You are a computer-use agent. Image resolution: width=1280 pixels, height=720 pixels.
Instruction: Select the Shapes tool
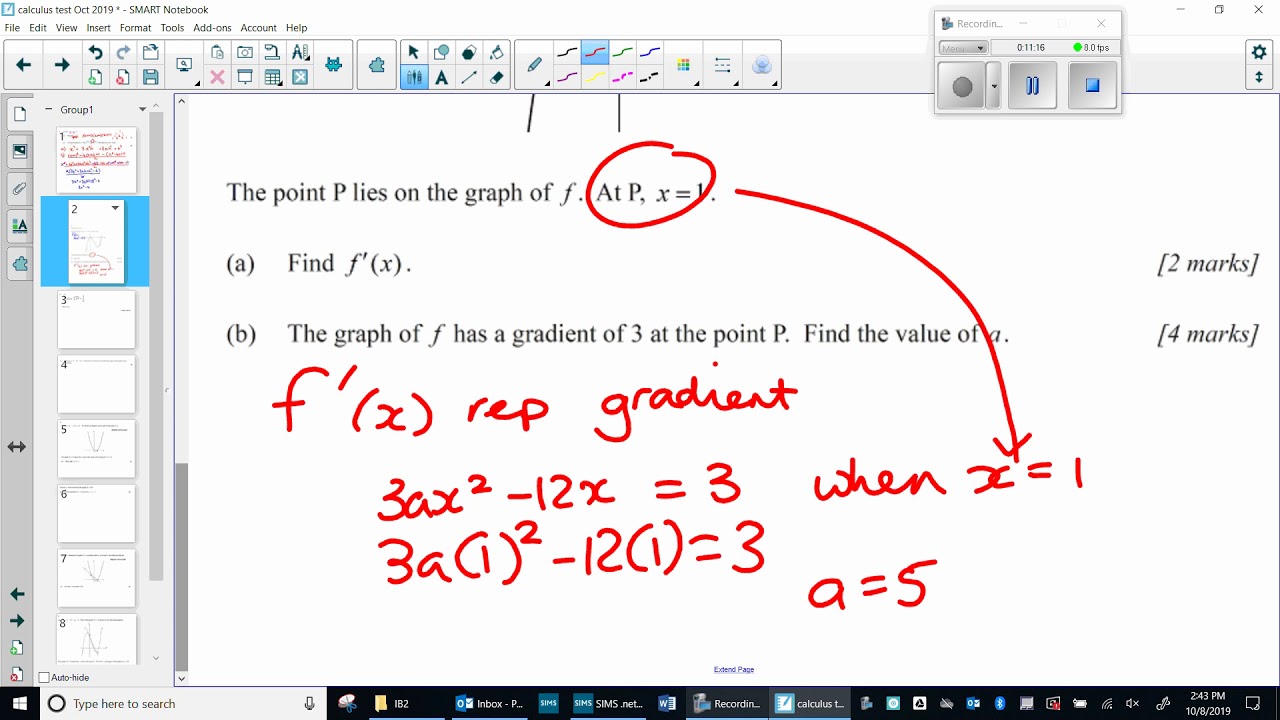click(441, 53)
